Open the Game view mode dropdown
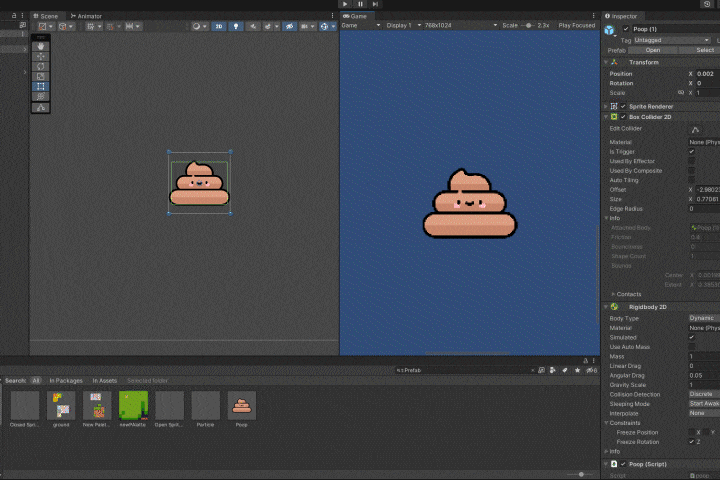Screen dimensions: 720x480 (361, 26)
